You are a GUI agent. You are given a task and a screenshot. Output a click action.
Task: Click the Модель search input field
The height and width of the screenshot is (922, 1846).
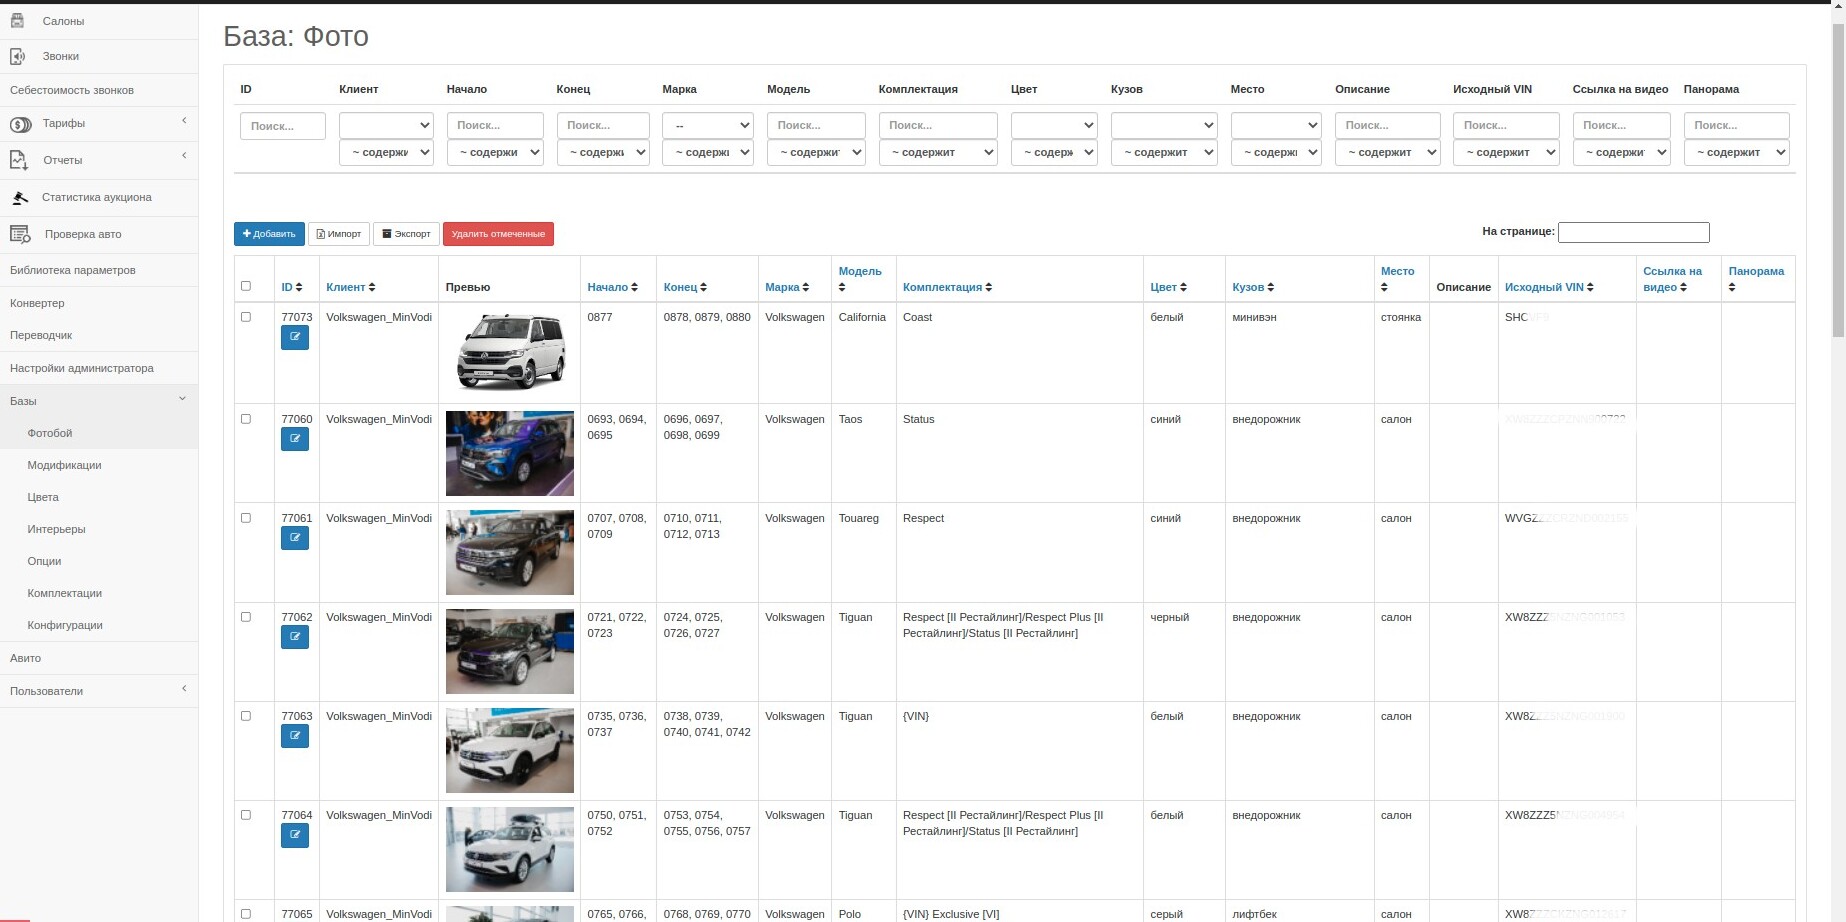point(816,125)
